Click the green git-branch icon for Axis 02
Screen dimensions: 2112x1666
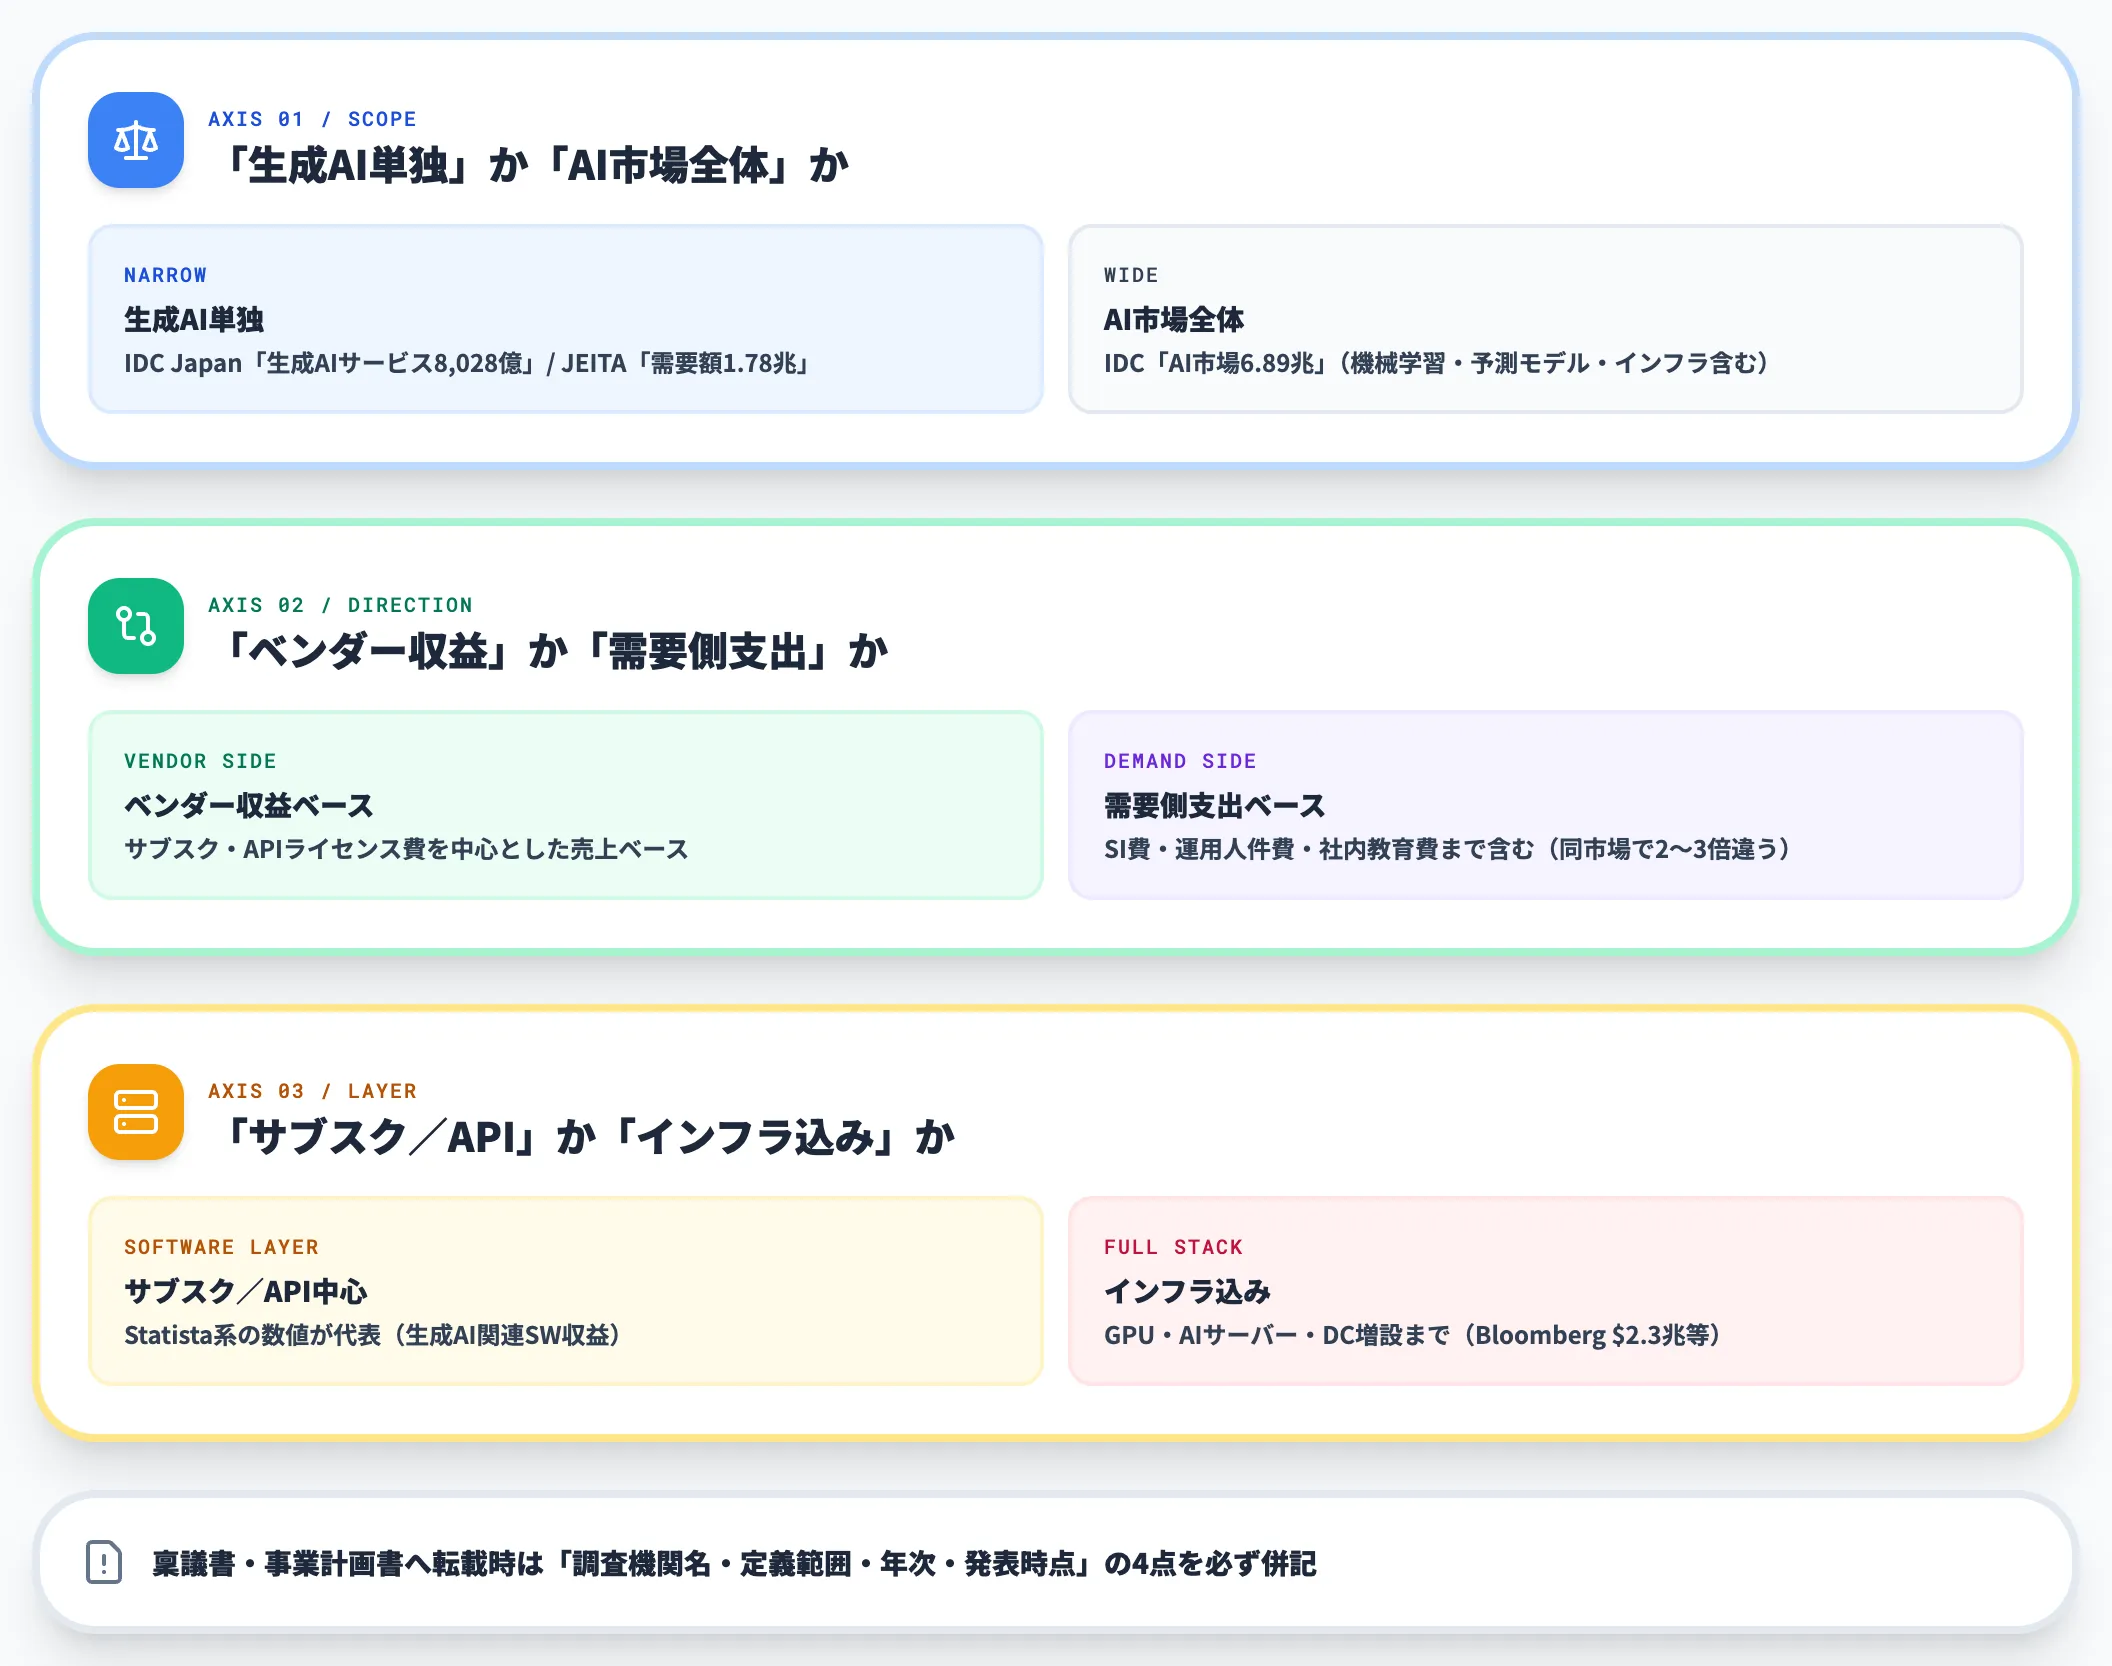pyautogui.click(x=136, y=626)
